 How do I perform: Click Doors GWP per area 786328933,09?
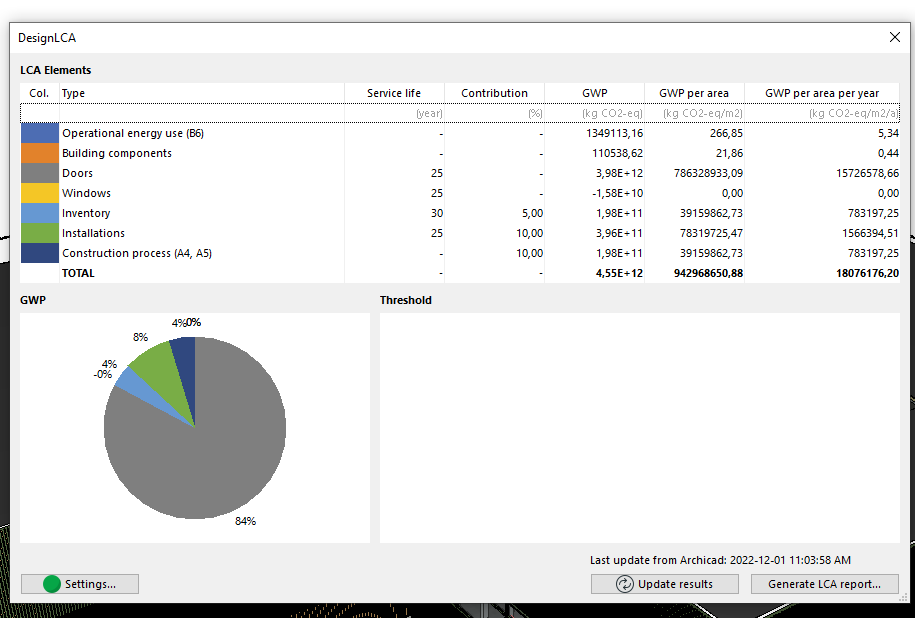[708, 173]
